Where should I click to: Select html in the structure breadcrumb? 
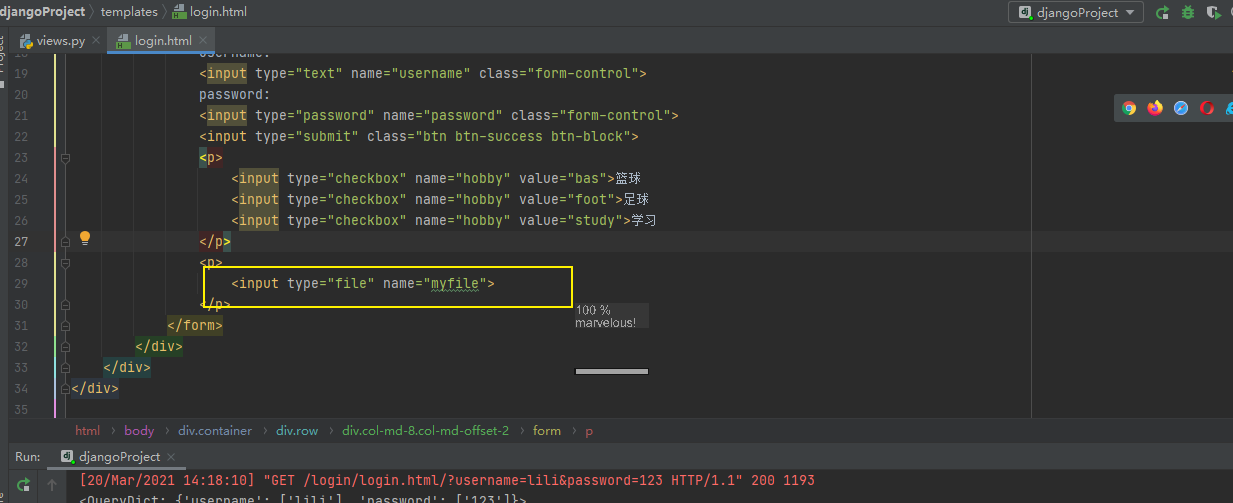coord(88,431)
